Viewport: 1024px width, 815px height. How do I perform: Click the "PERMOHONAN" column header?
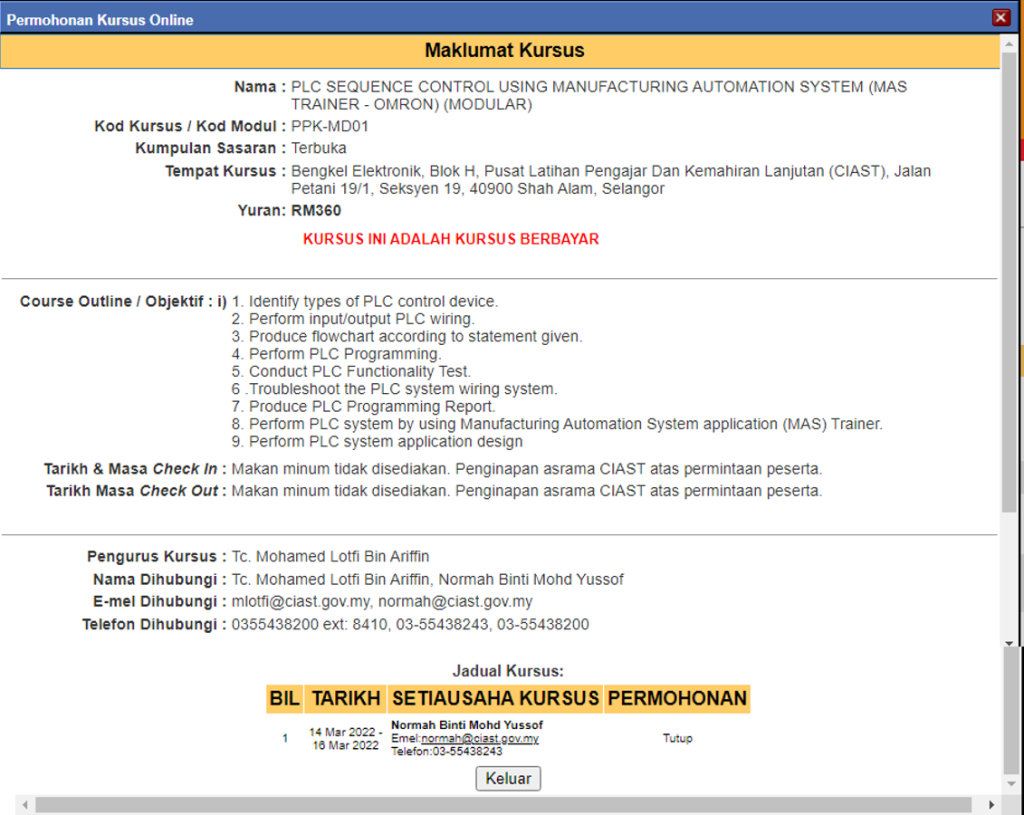(677, 699)
